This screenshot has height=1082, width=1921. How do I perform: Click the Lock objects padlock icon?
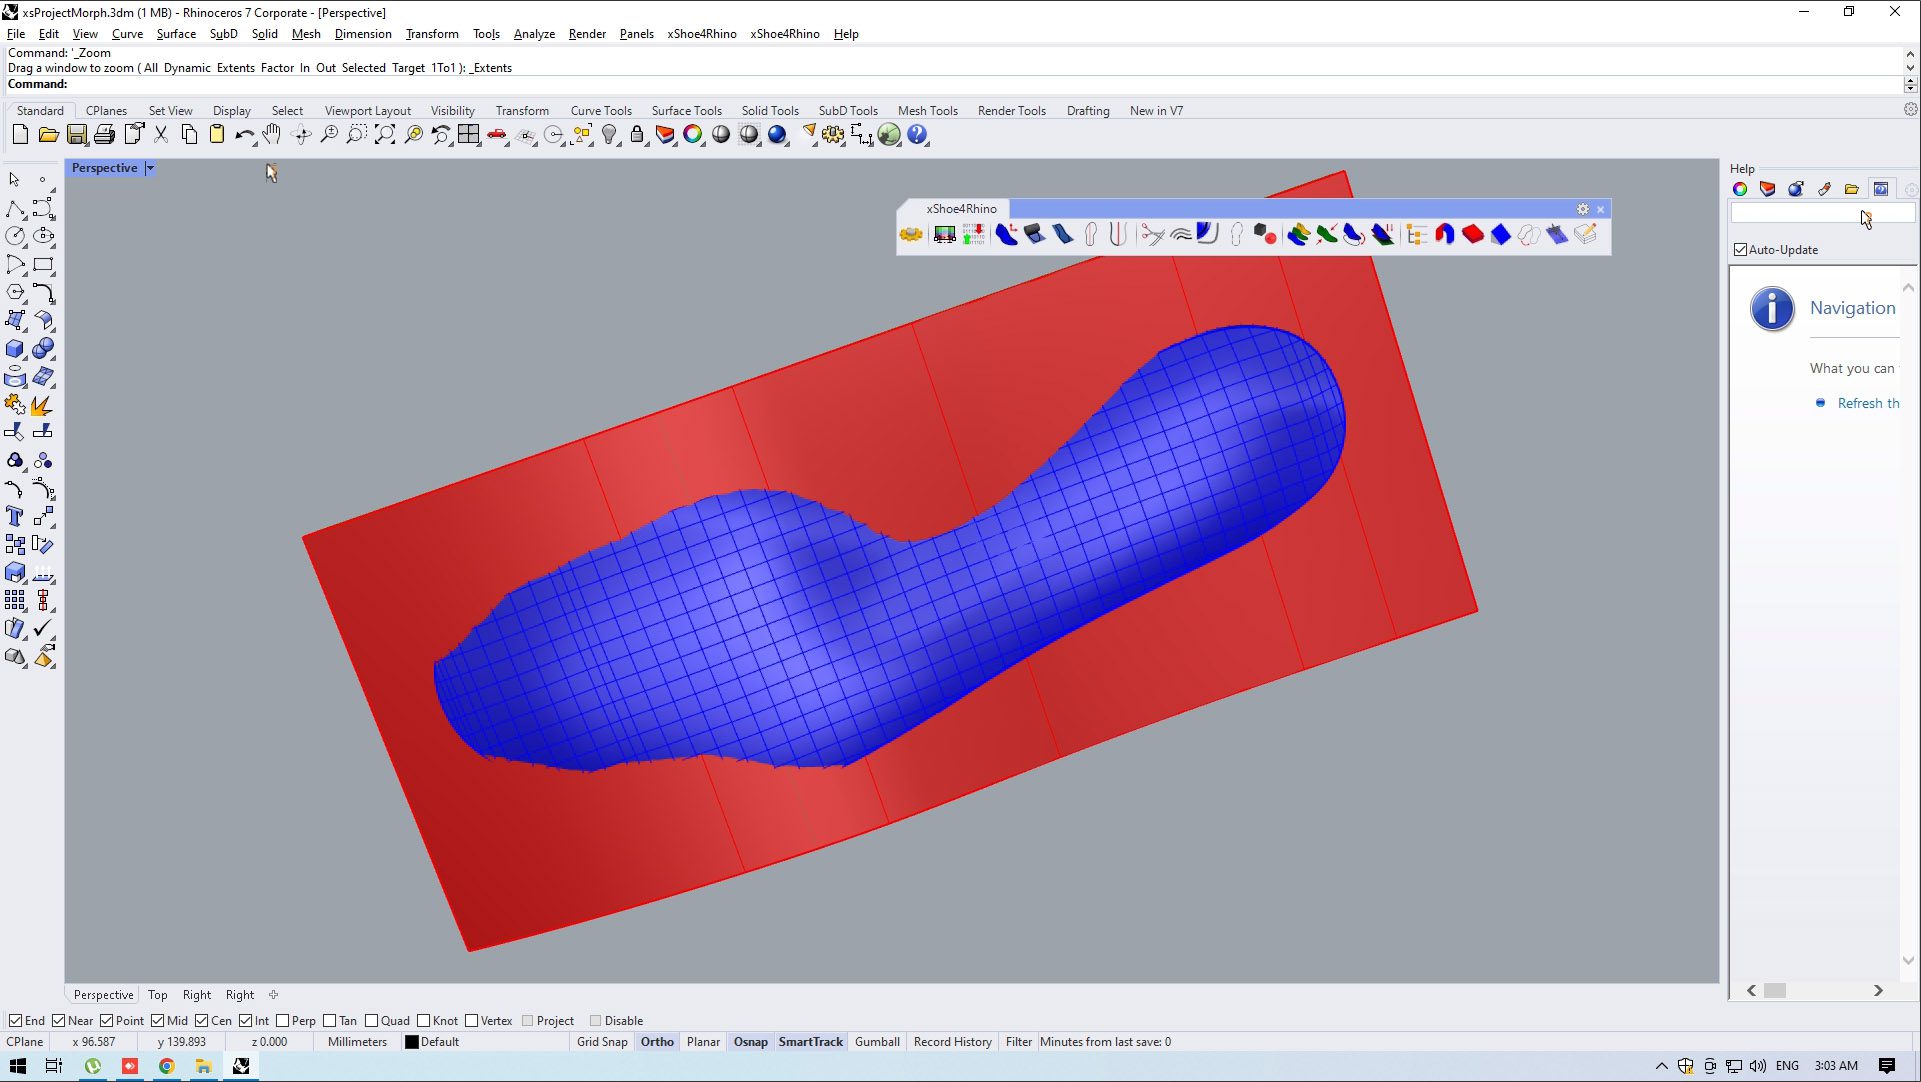[x=637, y=135]
